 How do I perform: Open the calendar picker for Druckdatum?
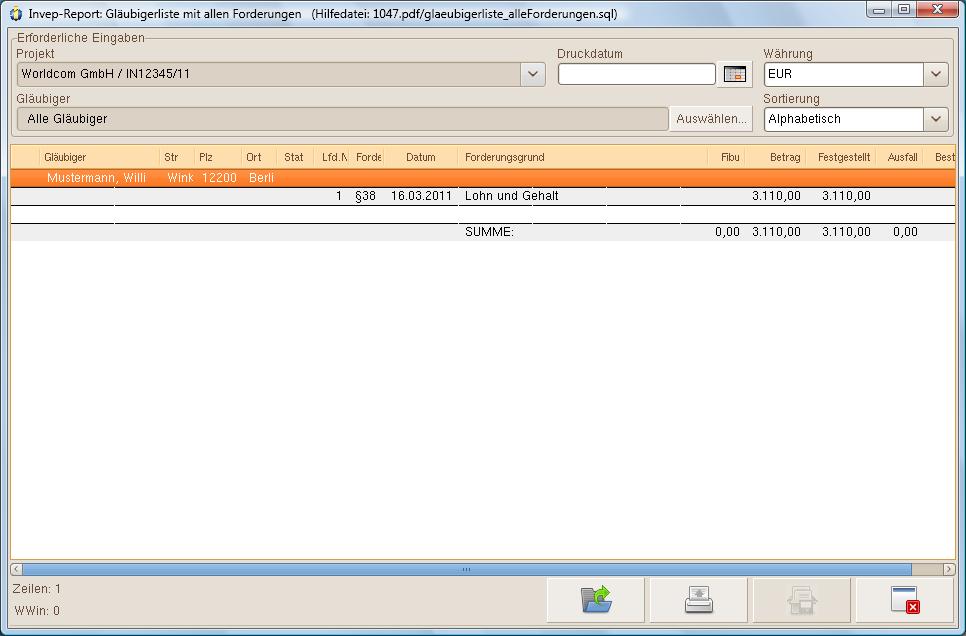(734, 74)
